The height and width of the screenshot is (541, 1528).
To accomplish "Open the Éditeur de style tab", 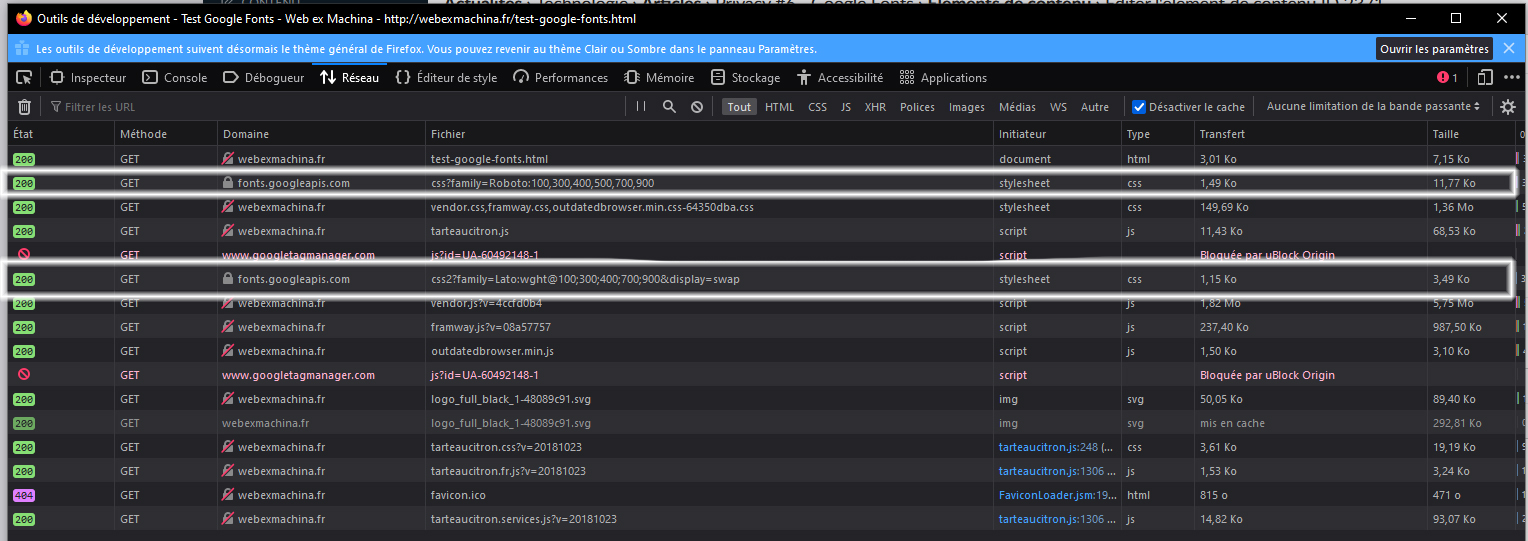I will tap(446, 77).
